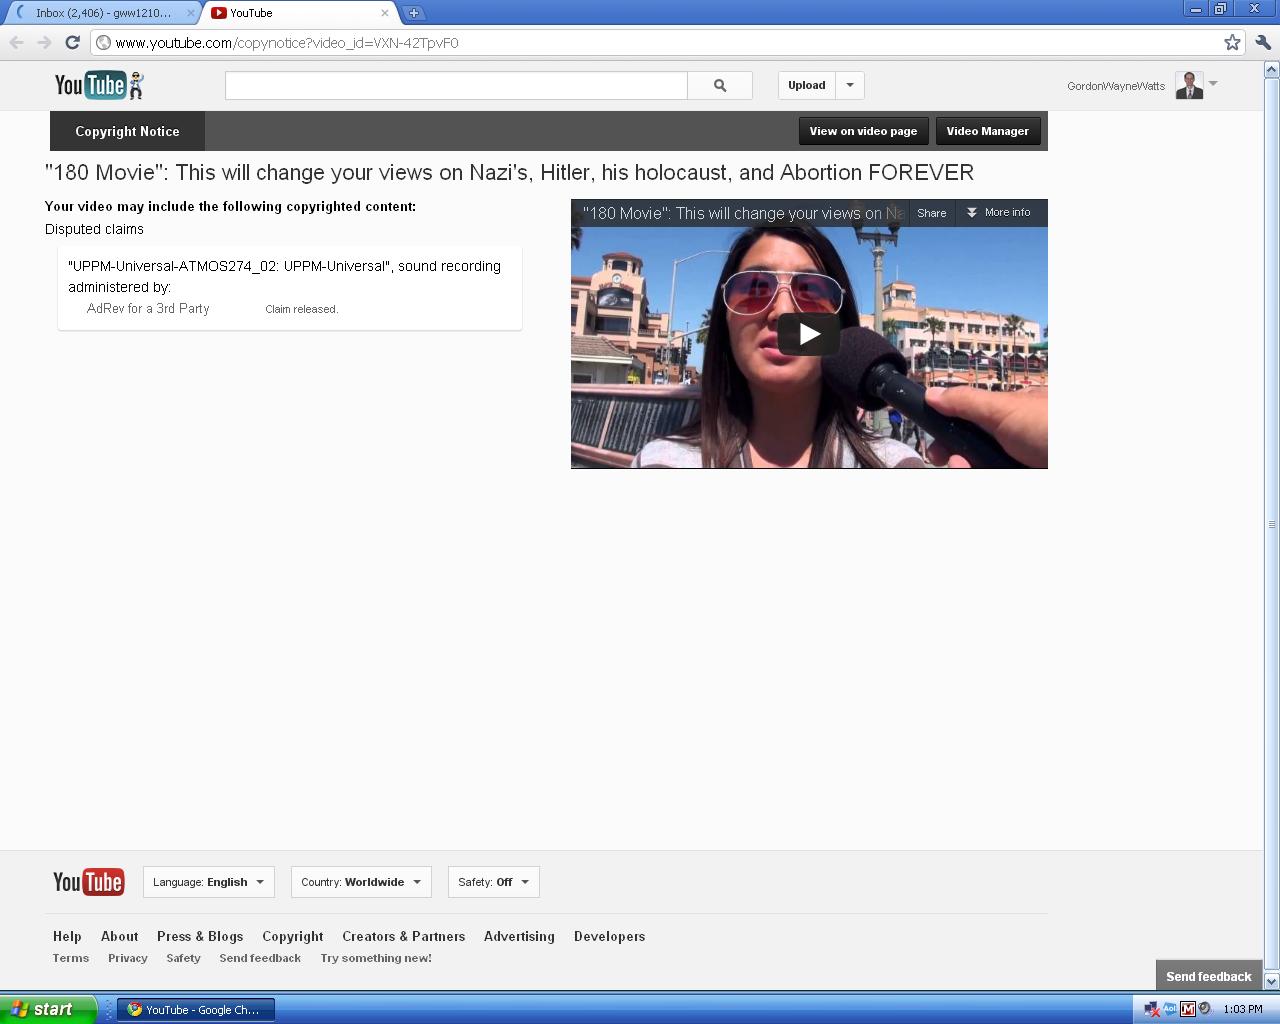Click the YouTube logo in header

click(99, 85)
